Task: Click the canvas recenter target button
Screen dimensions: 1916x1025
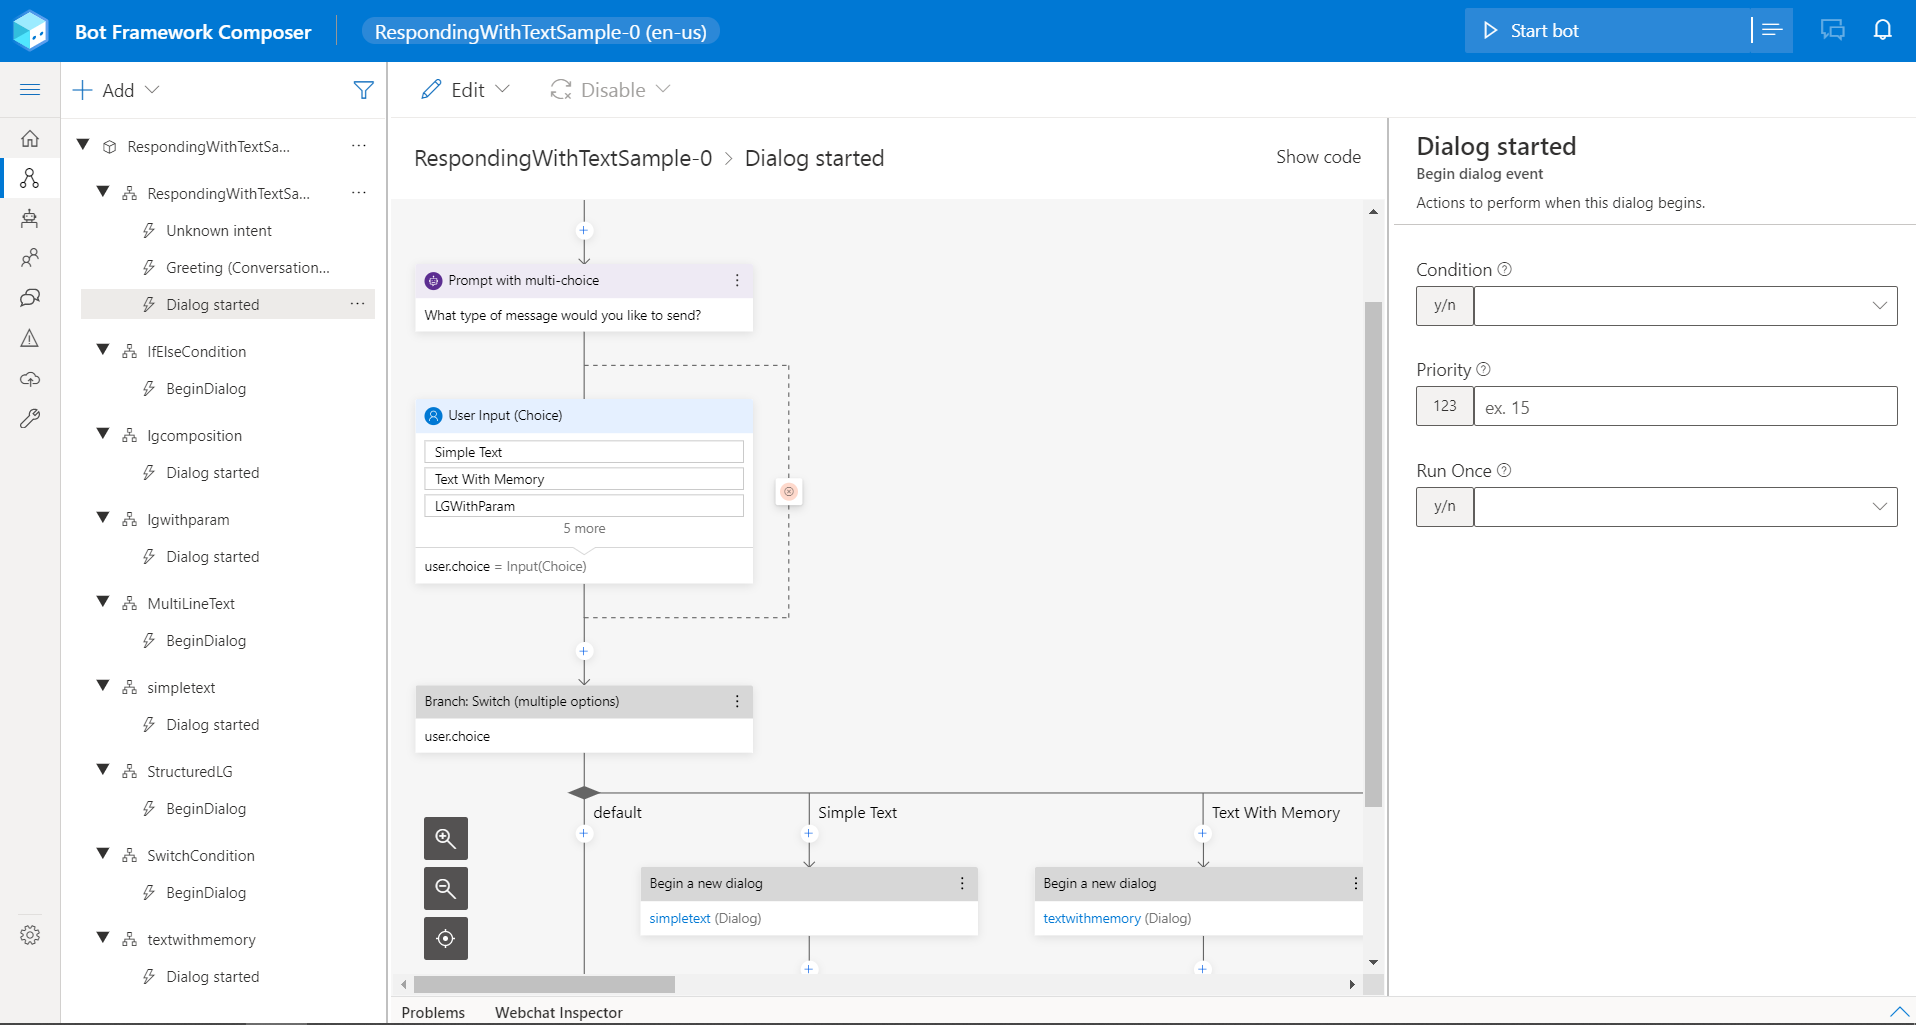Action: coord(446,938)
